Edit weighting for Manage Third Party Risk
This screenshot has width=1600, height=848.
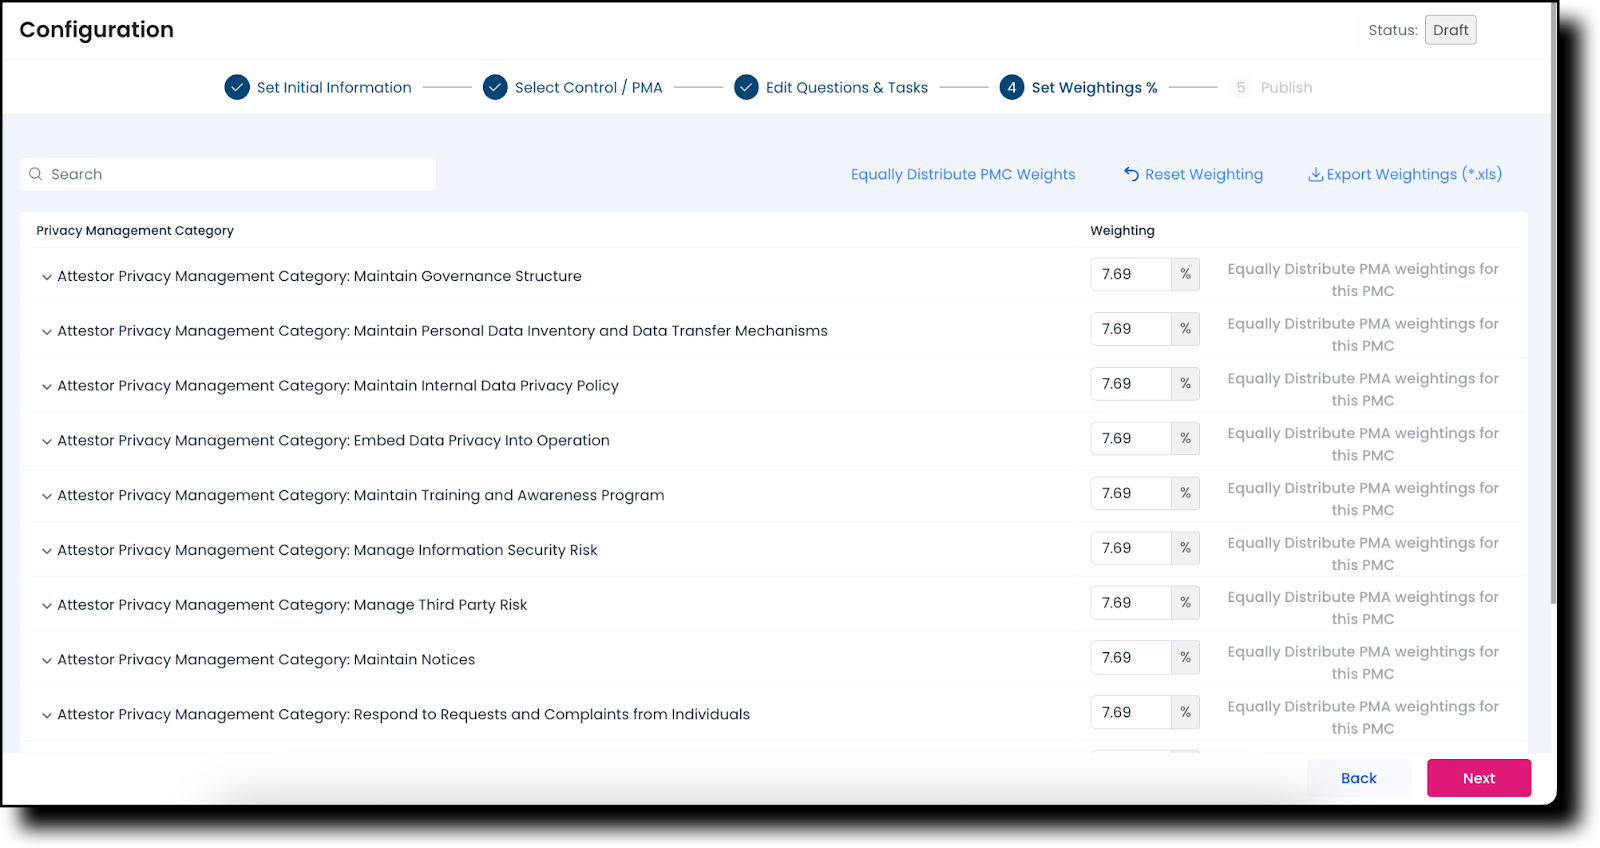point(1130,603)
